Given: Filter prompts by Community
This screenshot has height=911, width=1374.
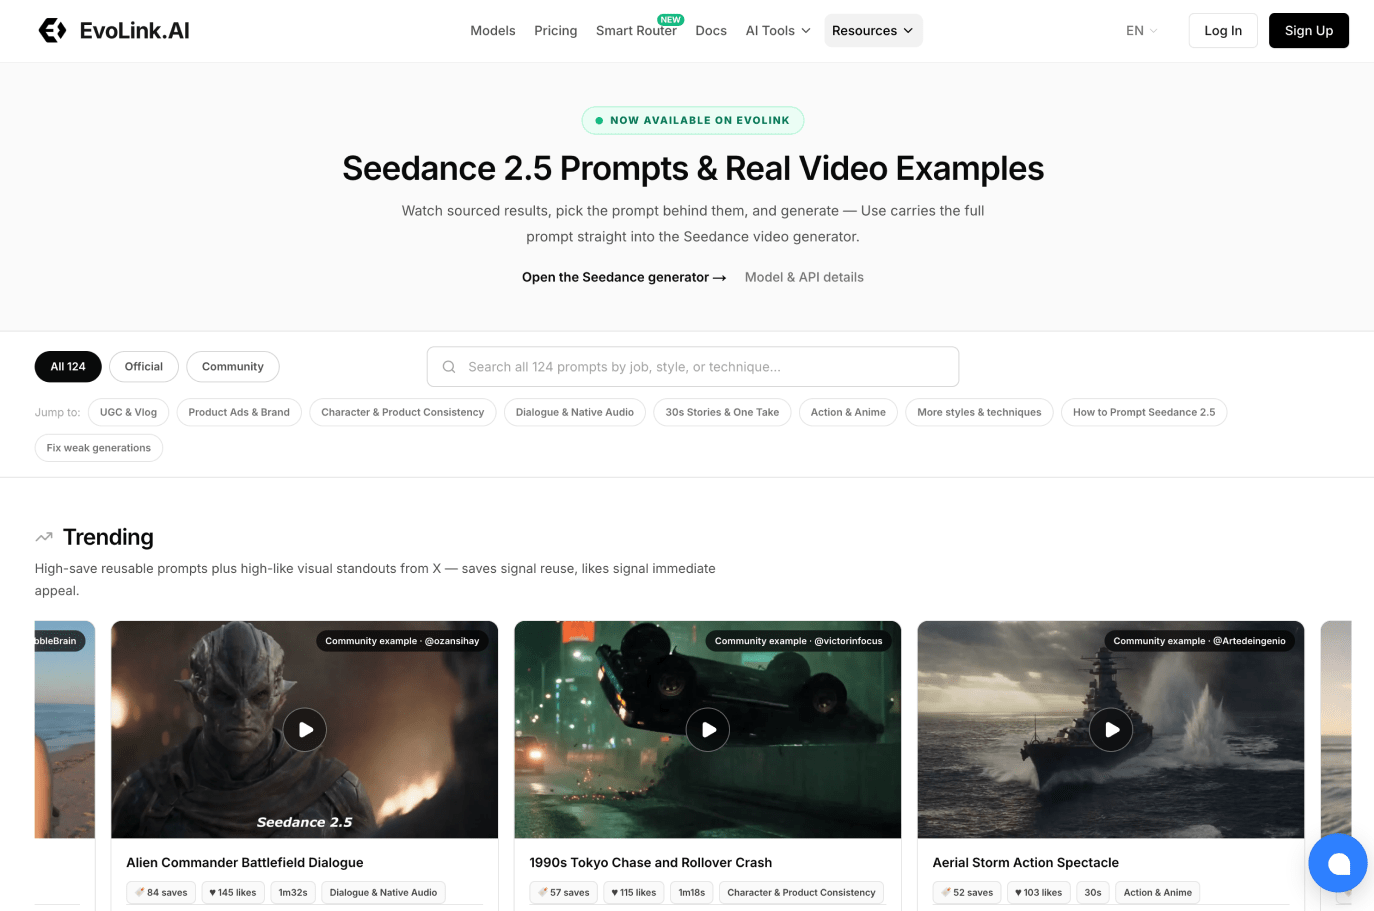Looking at the screenshot, I should pos(233,367).
